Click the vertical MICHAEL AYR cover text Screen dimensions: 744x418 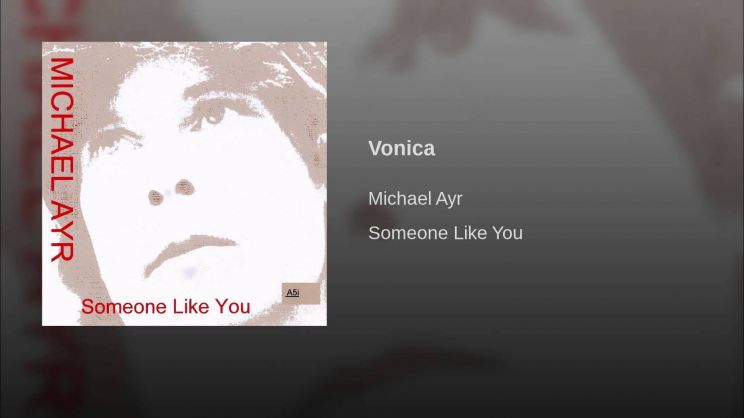62,159
